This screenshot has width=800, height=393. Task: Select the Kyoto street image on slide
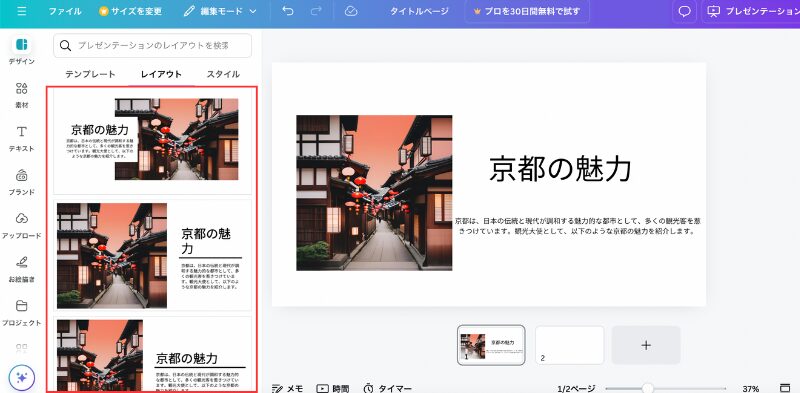(x=374, y=192)
